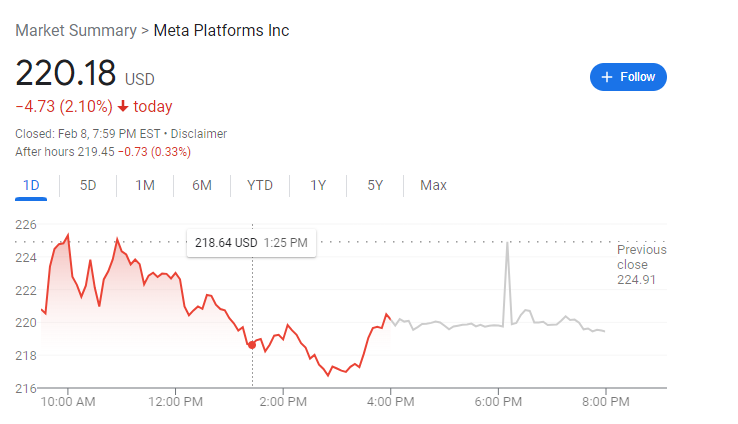Click the gray after-hours spike peak
The width and height of the screenshot is (738, 424).
pos(507,243)
